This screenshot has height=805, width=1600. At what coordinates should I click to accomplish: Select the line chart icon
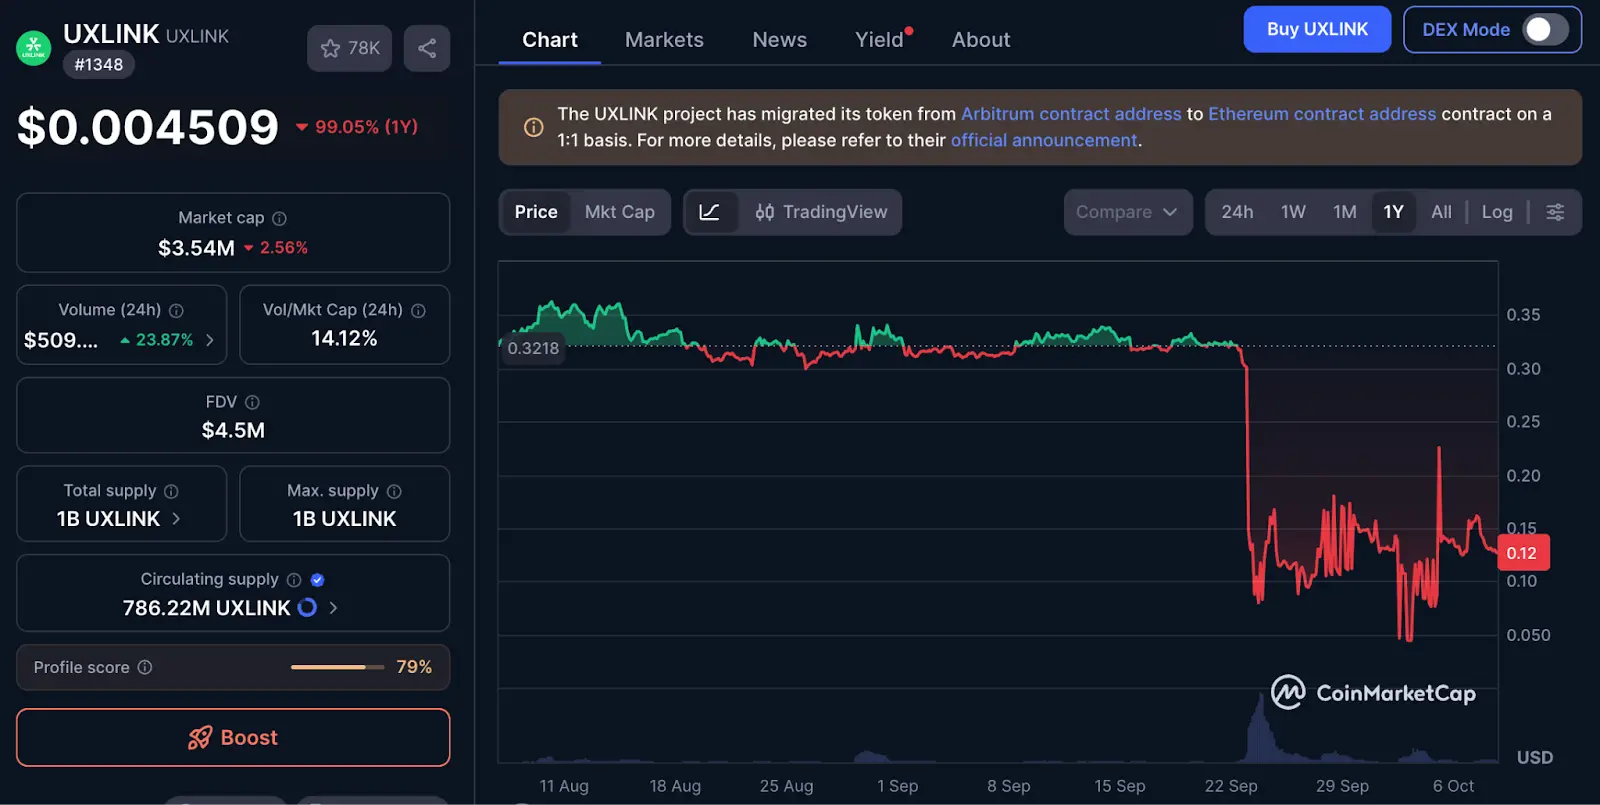click(x=710, y=212)
